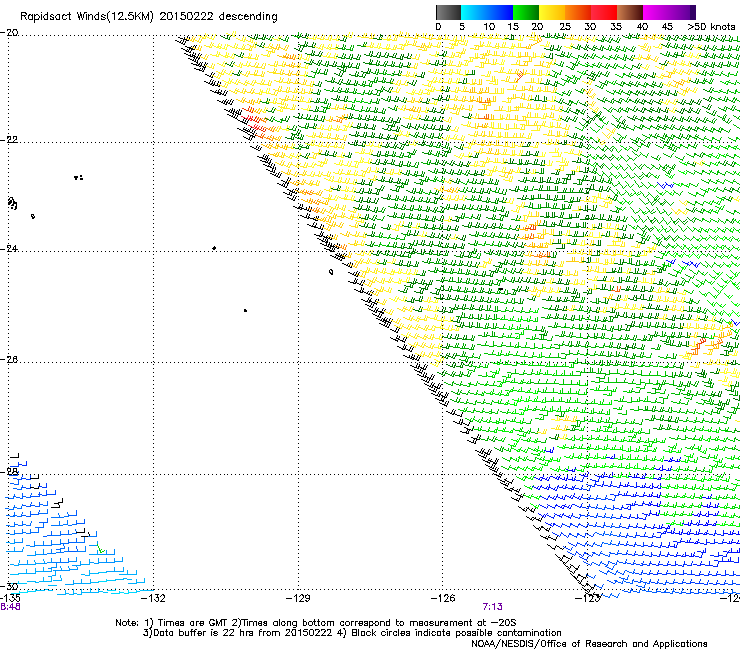Click the '20' legend scale label

click(x=537, y=27)
